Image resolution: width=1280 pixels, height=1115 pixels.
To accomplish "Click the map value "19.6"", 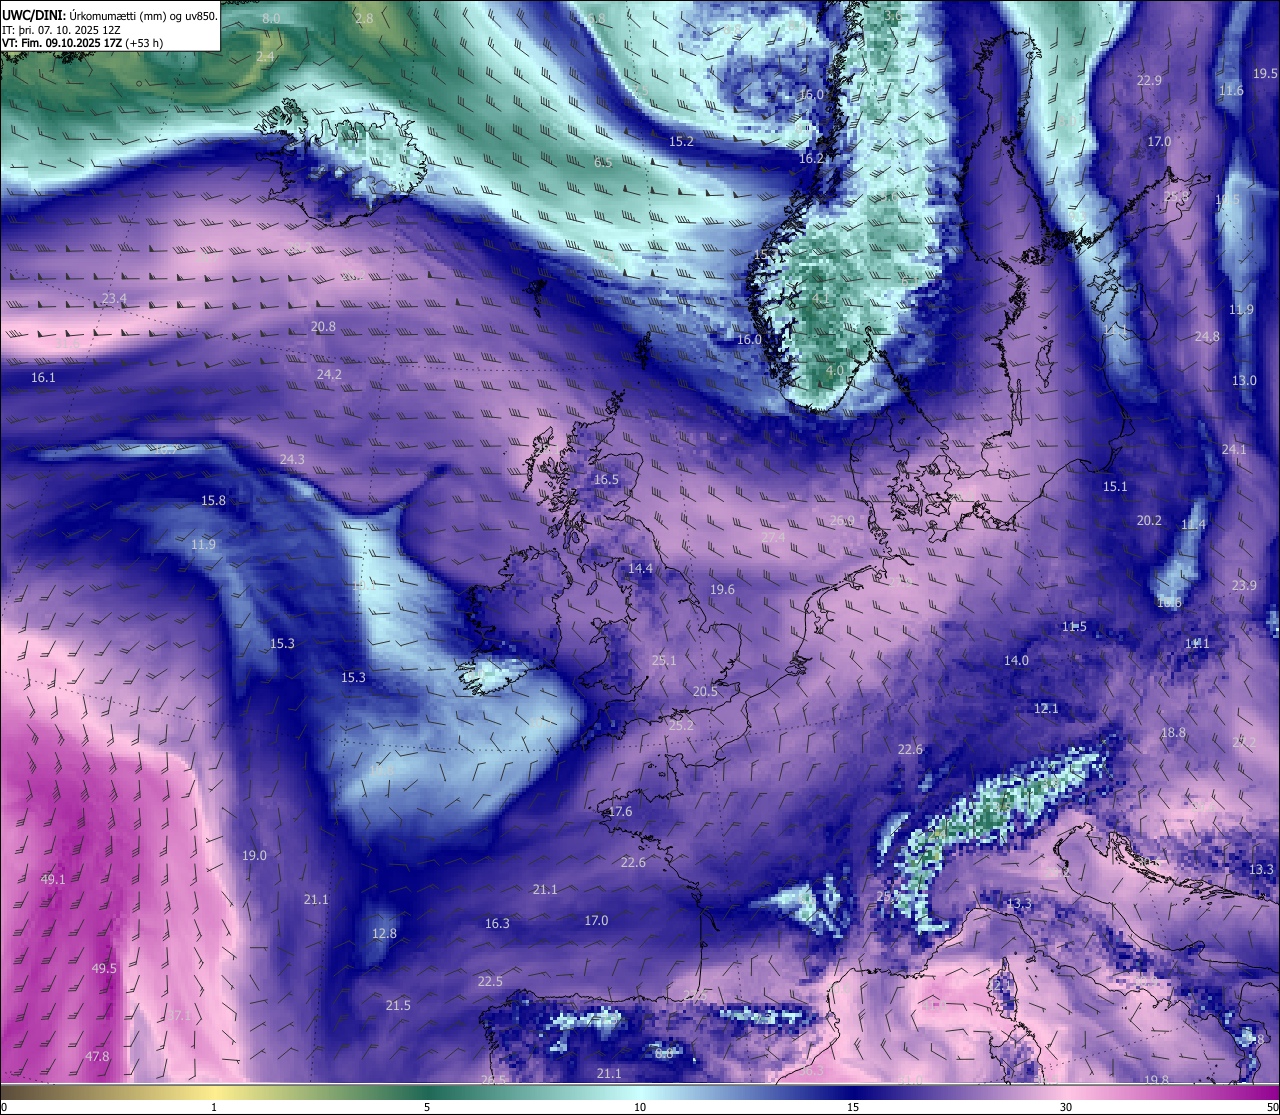I will pyautogui.click(x=722, y=590).
